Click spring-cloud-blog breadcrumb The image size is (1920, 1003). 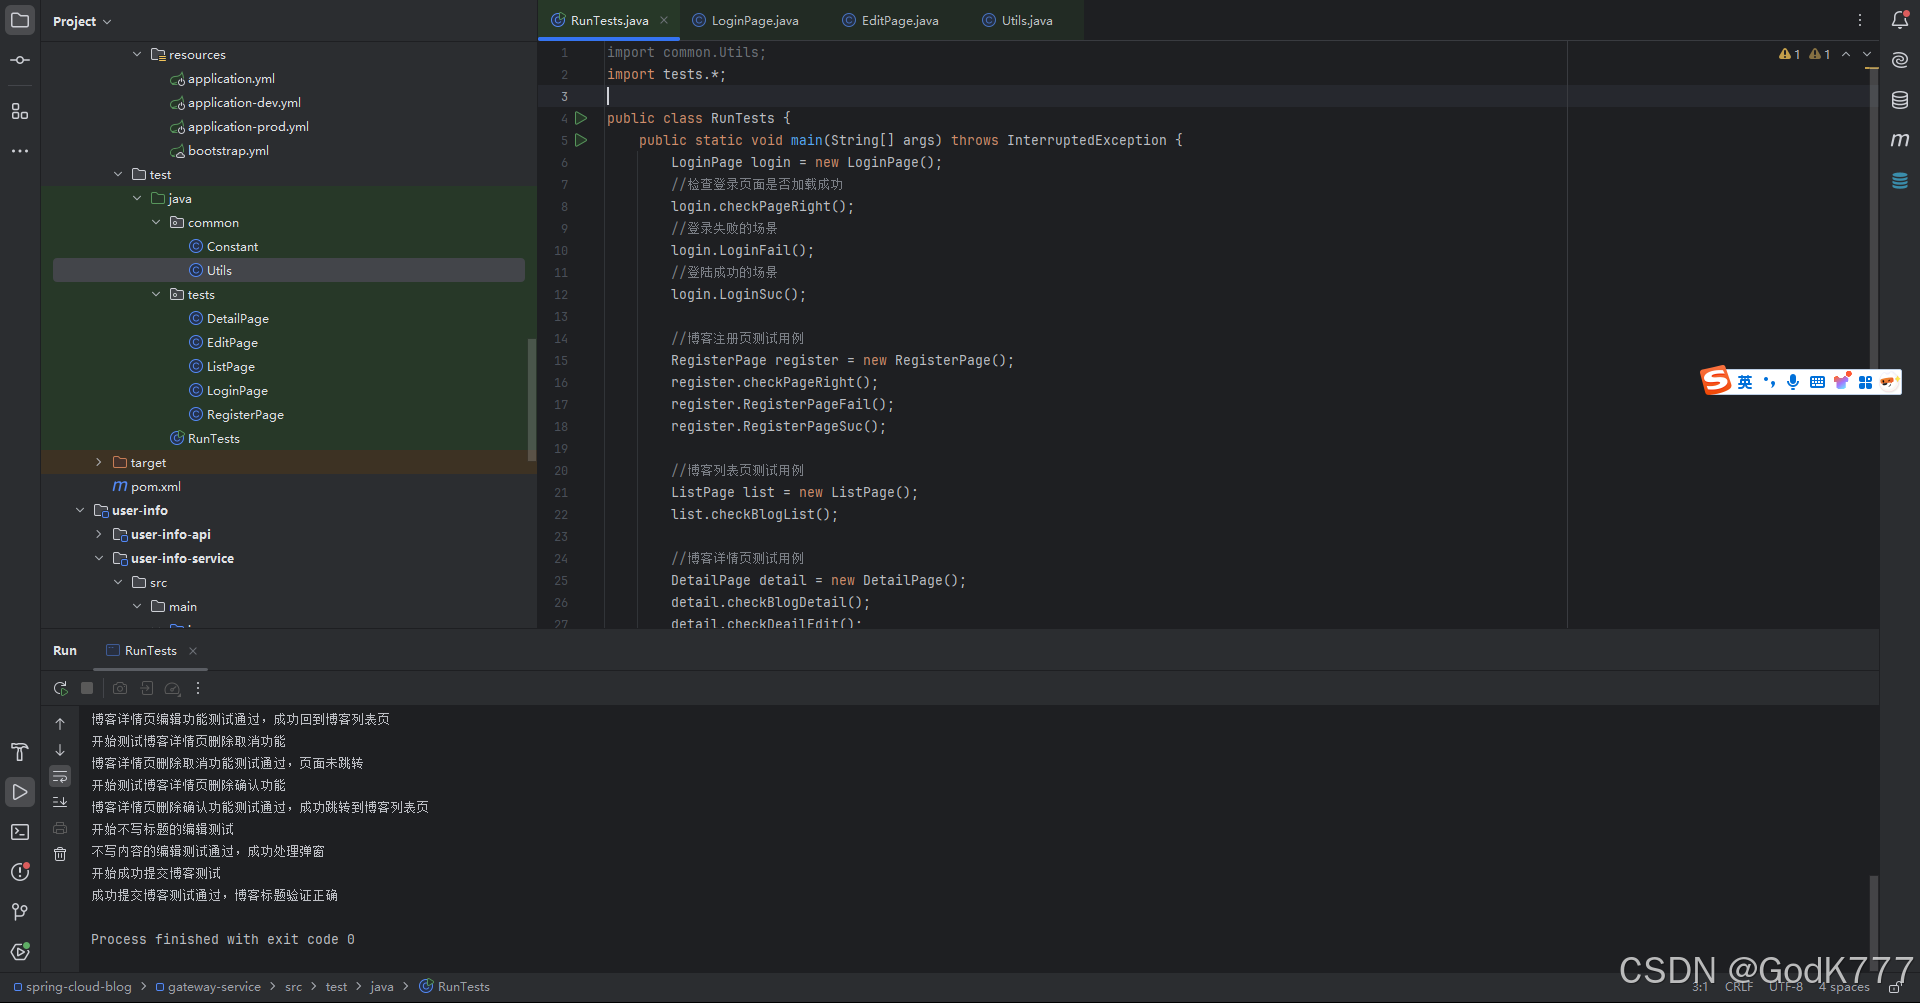point(78,987)
